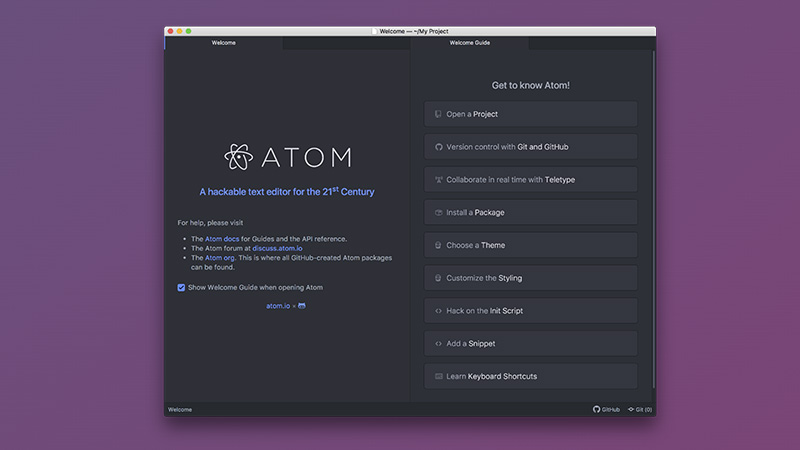The image size is (800, 450).
Task: Close the Atom window with red button
Action: coord(170,31)
